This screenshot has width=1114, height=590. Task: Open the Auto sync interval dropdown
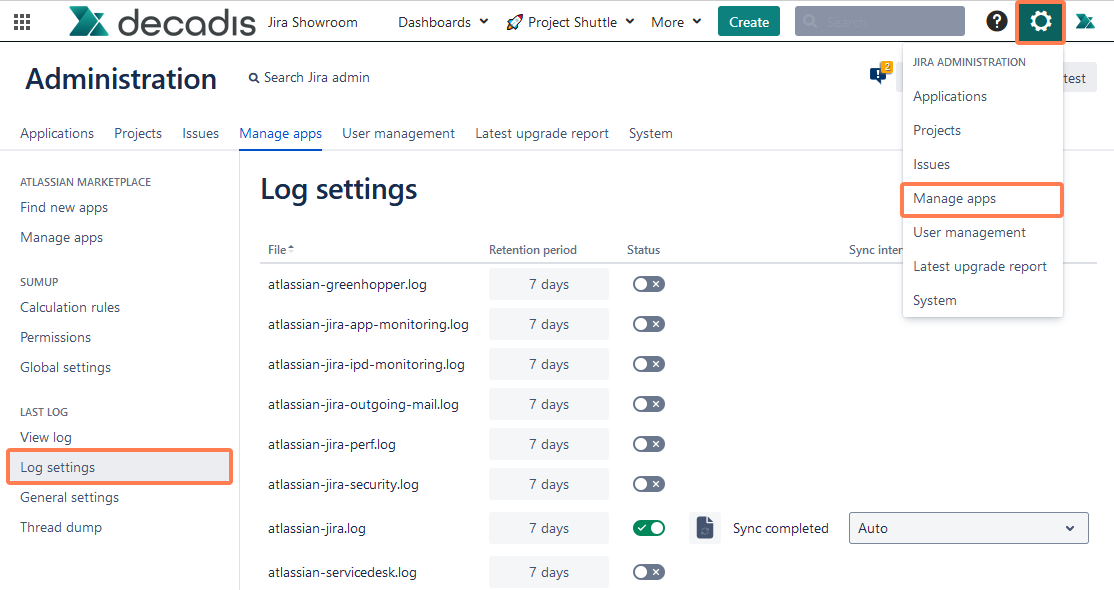tap(967, 528)
